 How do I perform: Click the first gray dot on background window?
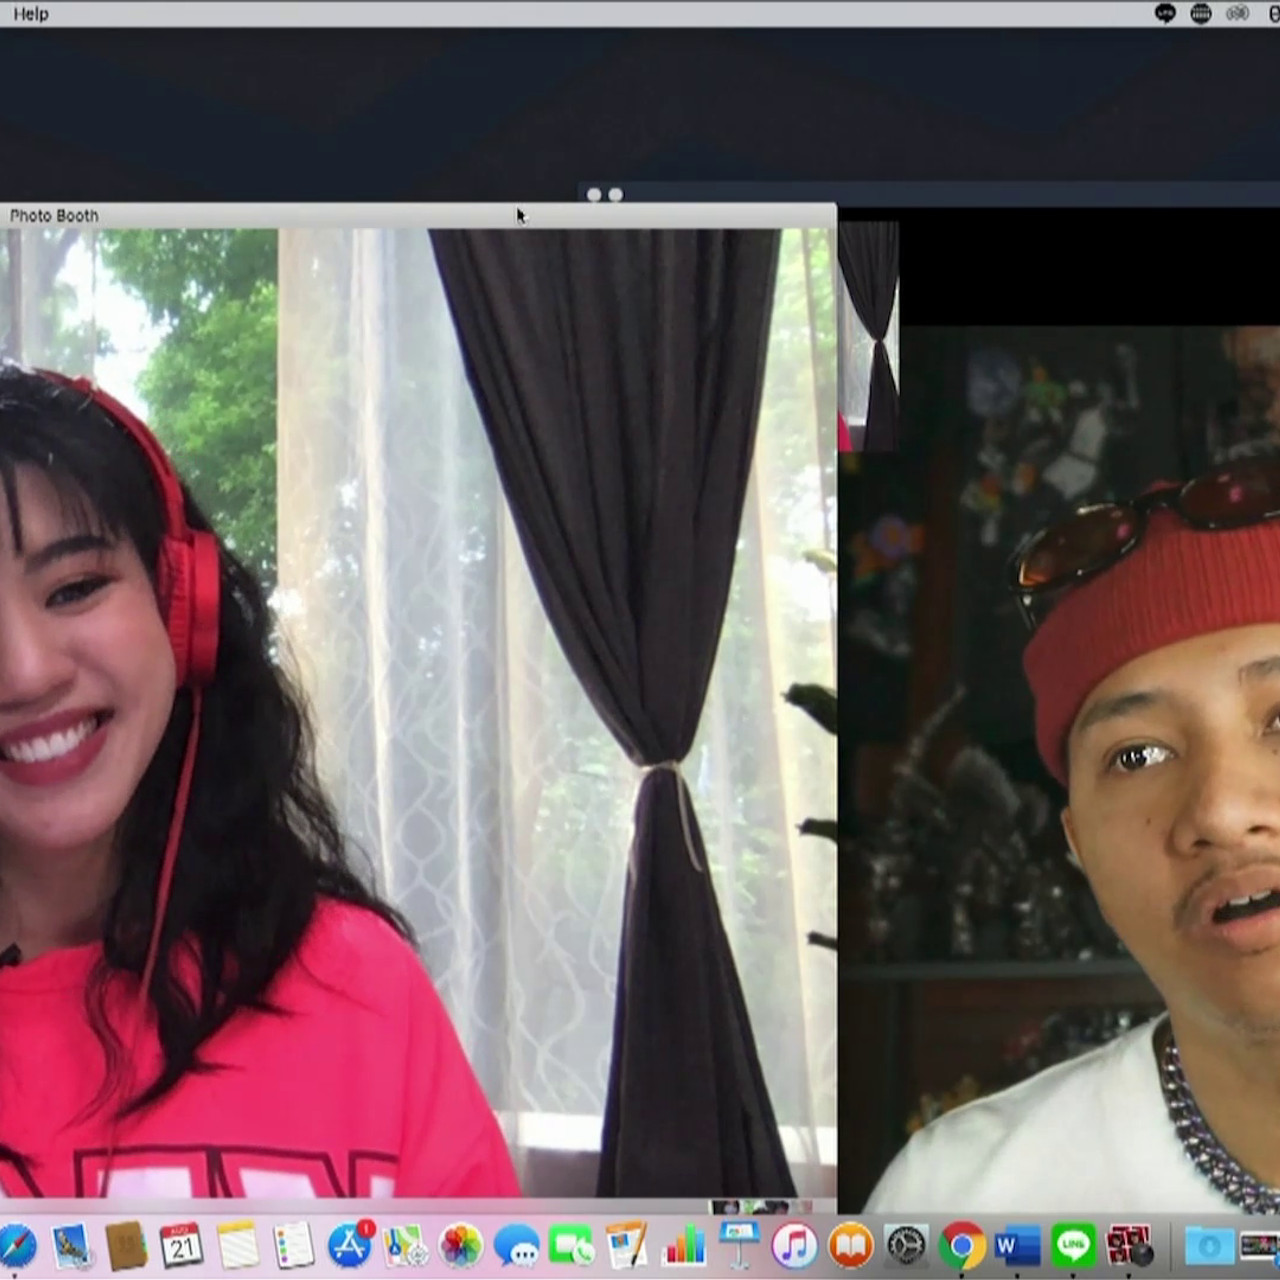(594, 195)
